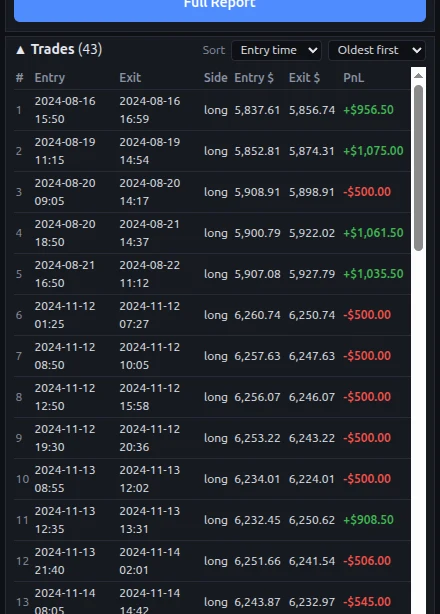The height and width of the screenshot is (614, 440).
Task: Click entry price 6,260.74
Action: (x=257, y=315)
